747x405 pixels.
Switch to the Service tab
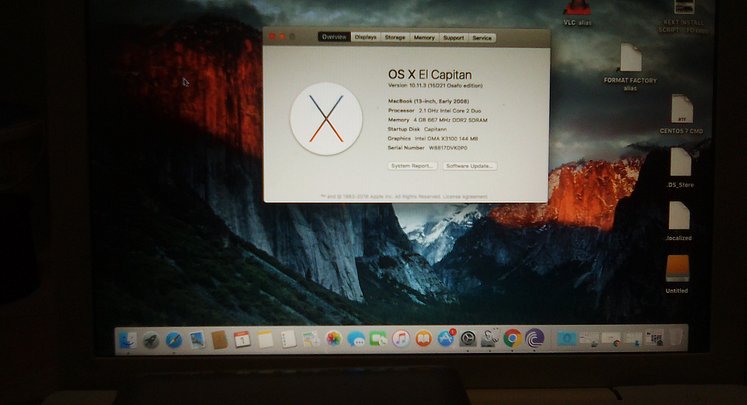(482, 38)
